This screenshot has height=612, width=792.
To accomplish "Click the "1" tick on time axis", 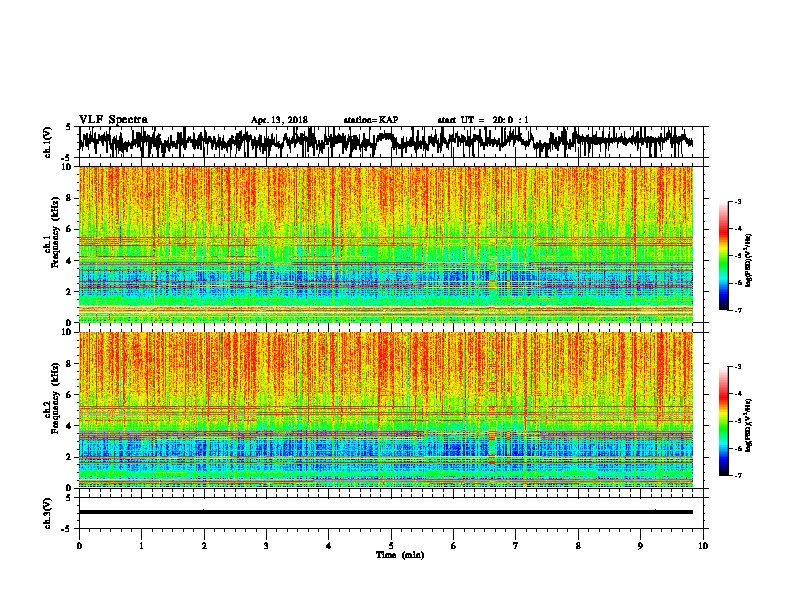I will (x=141, y=546).
